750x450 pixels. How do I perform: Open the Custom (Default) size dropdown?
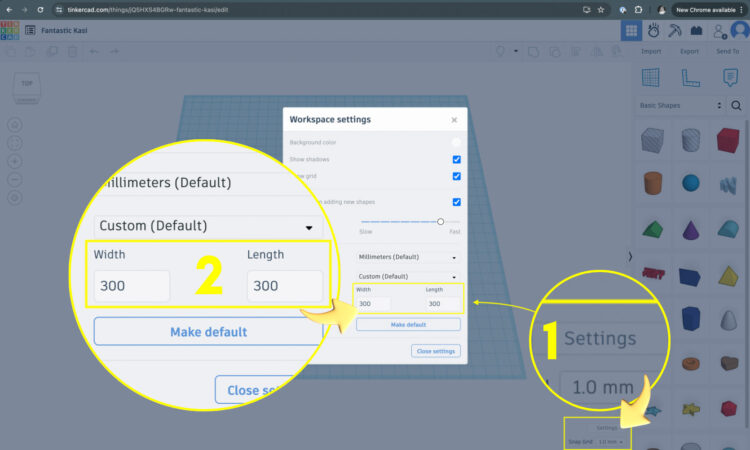(x=408, y=276)
